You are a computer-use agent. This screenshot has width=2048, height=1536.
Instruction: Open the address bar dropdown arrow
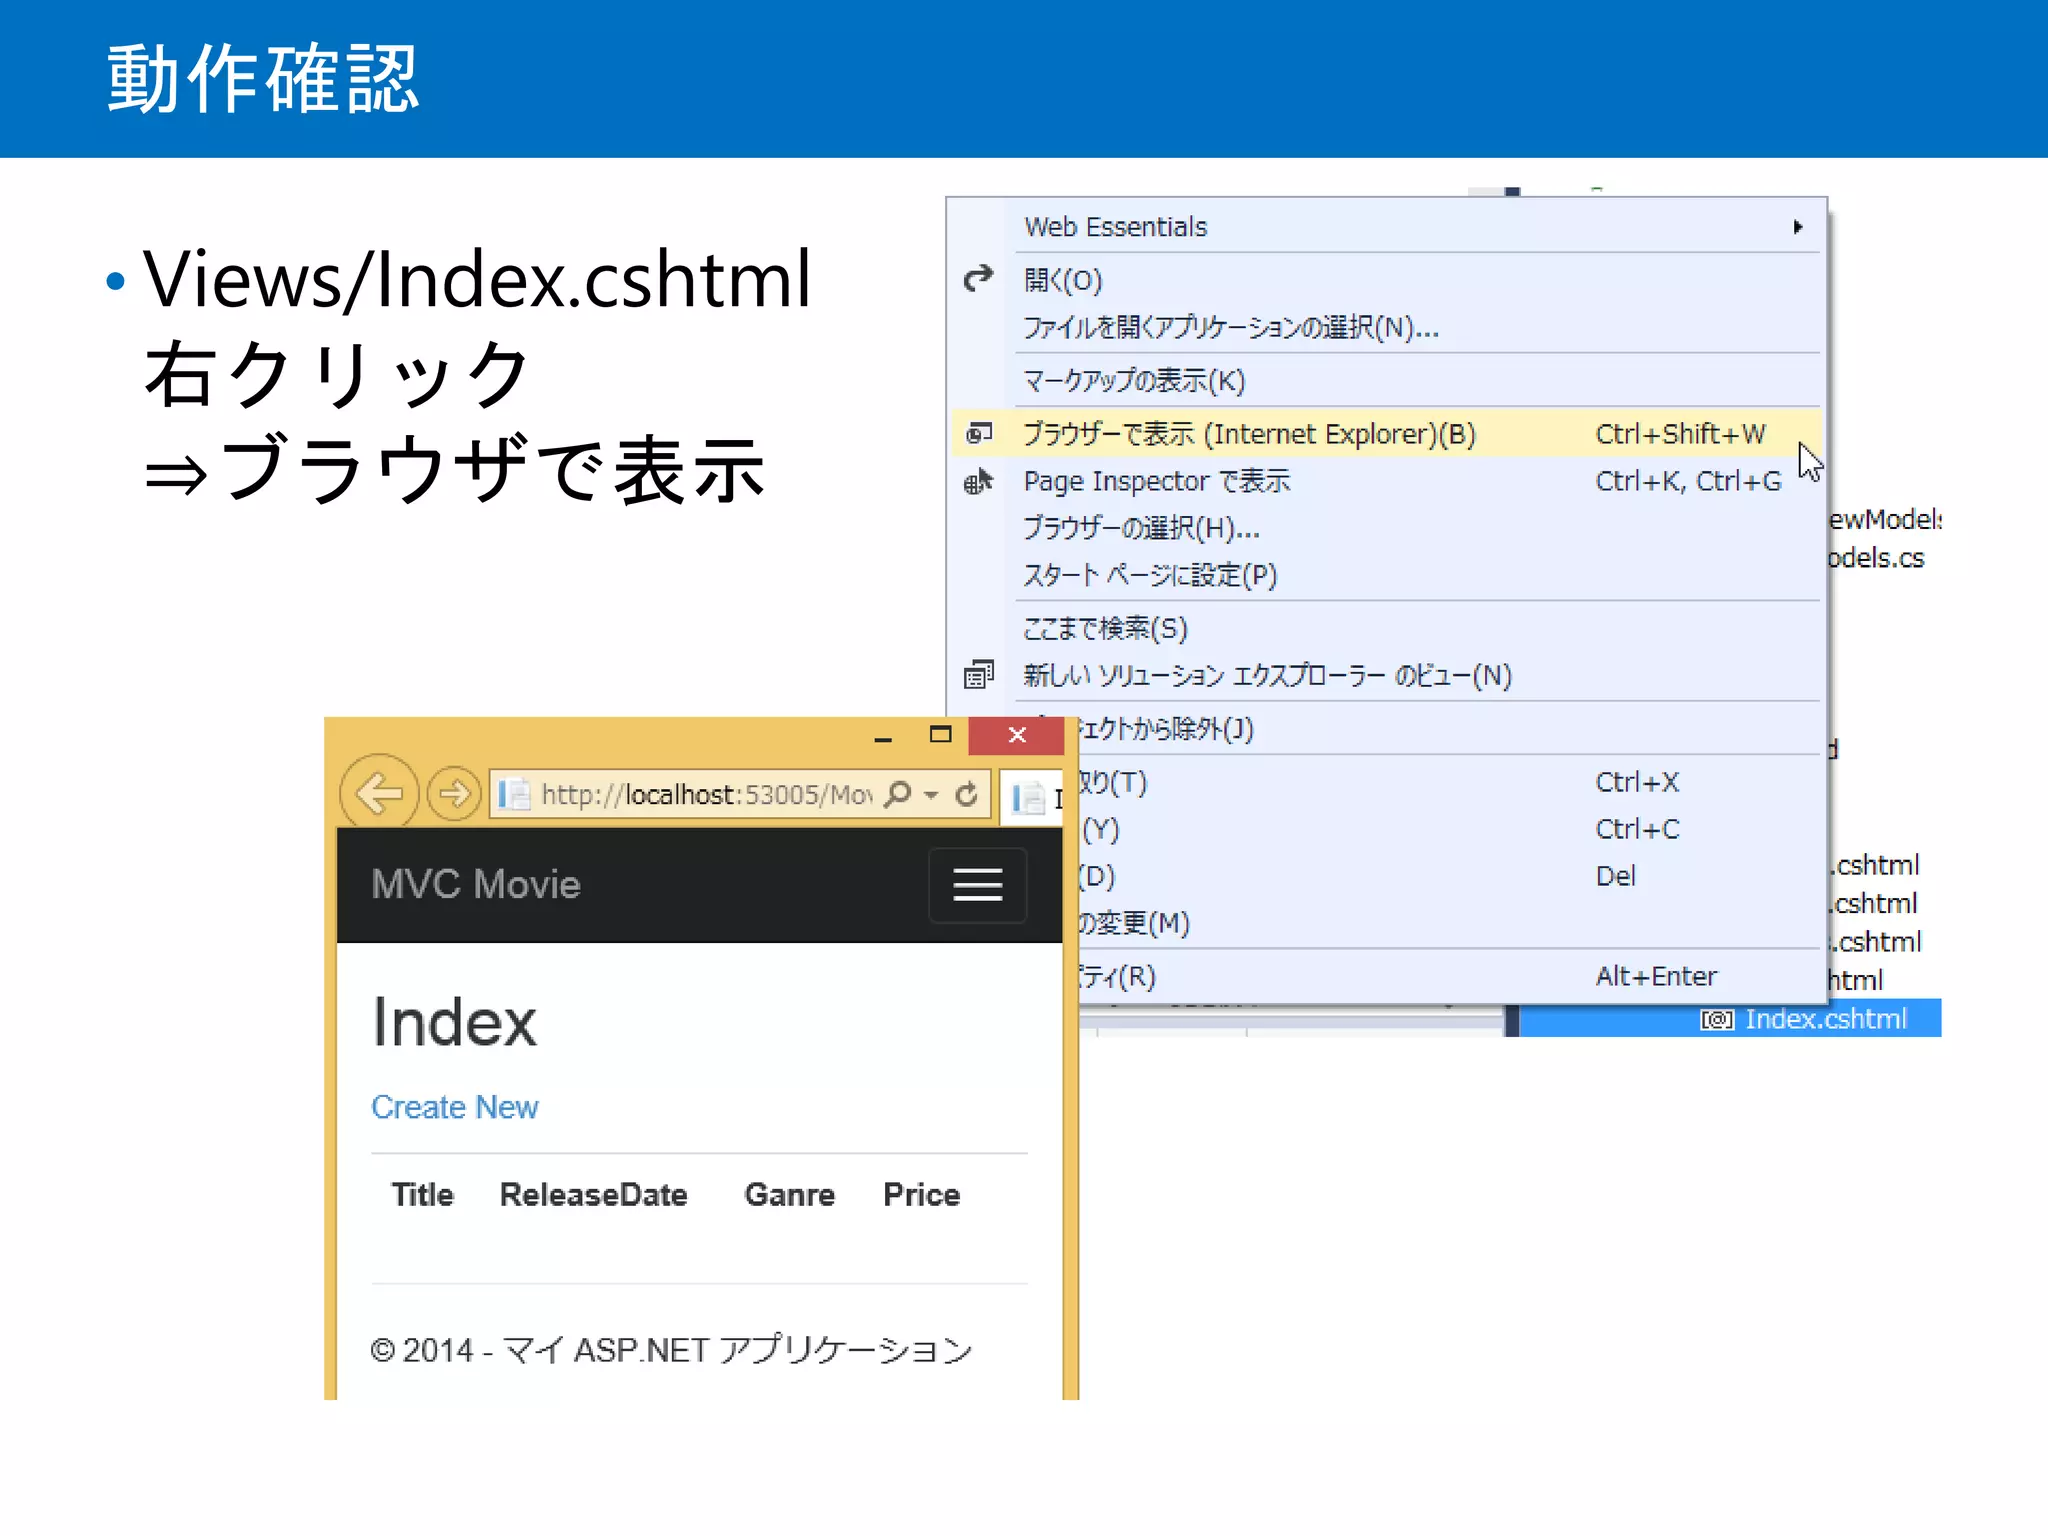point(931,795)
